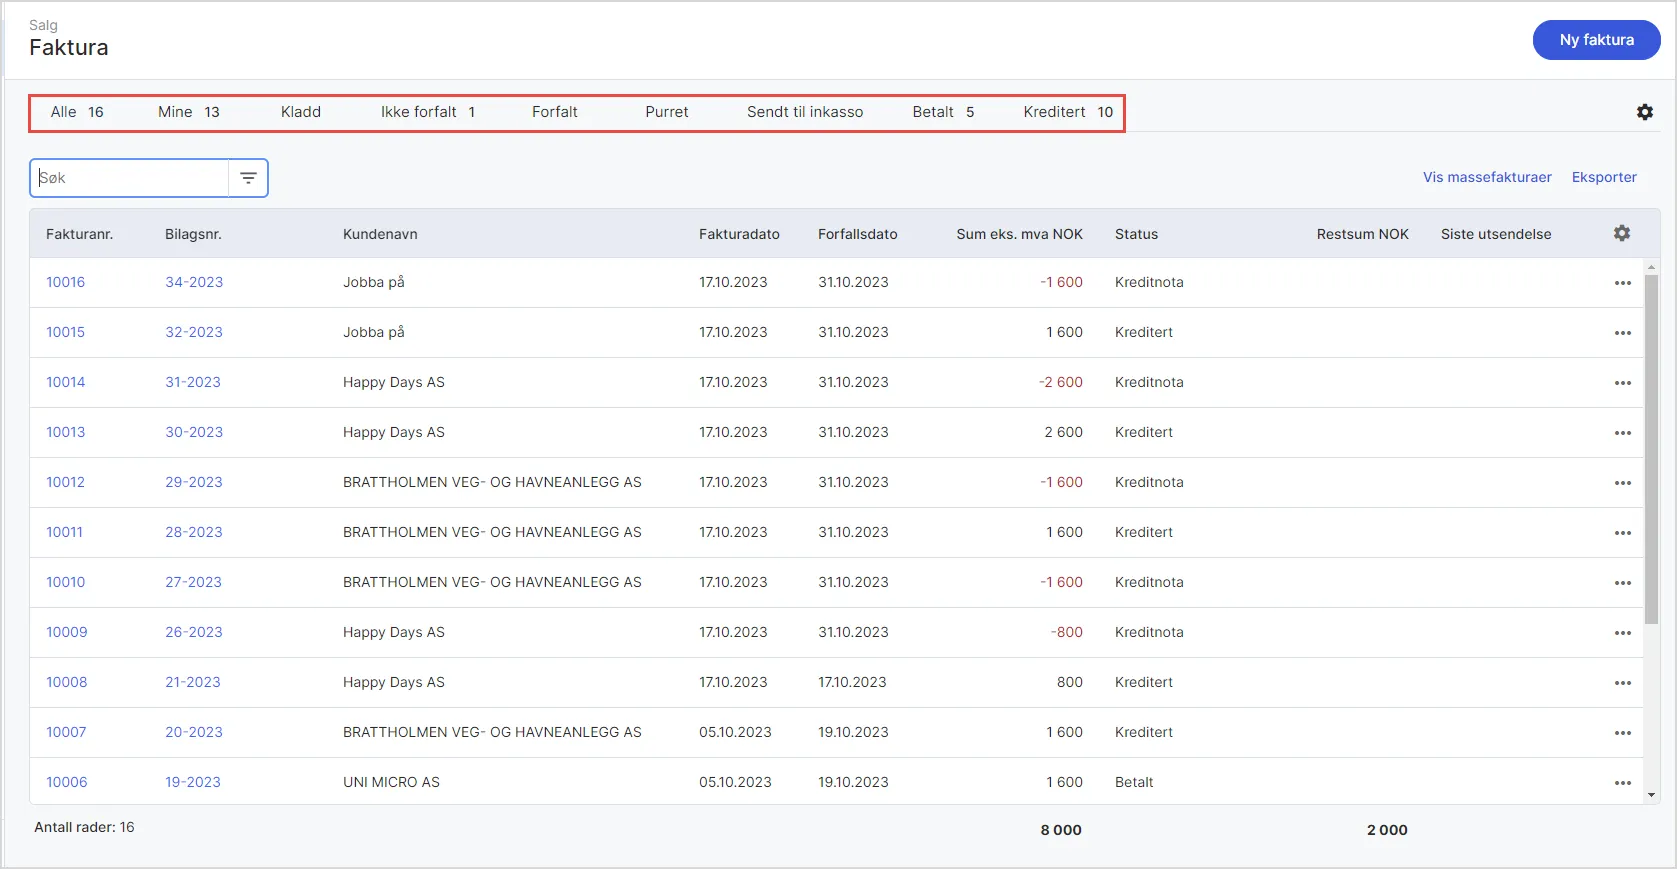Open row actions menu for invoice 10016
Viewport: 1677px width, 869px height.
pos(1622,283)
